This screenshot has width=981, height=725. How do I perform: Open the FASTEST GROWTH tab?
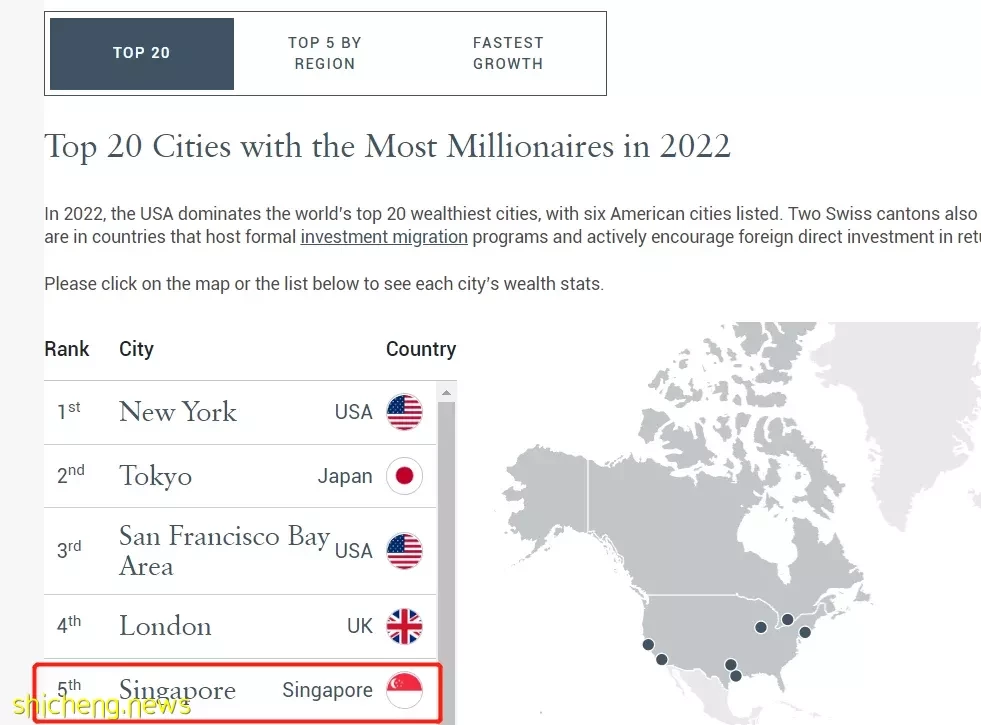508,53
